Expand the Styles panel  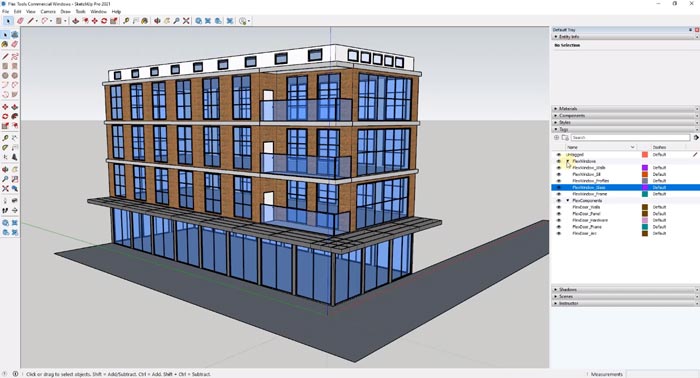(x=625, y=122)
